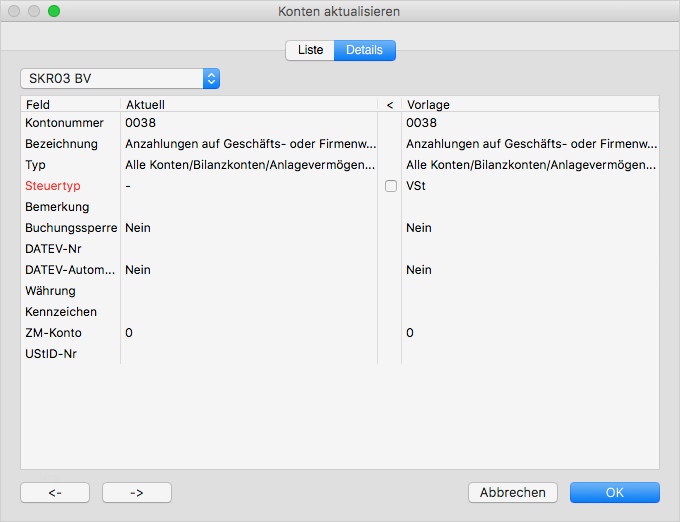Image resolution: width=680 pixels, height=522 pixels.
Task: Select the DATEV-Nr row
Action: click(54, 249)
